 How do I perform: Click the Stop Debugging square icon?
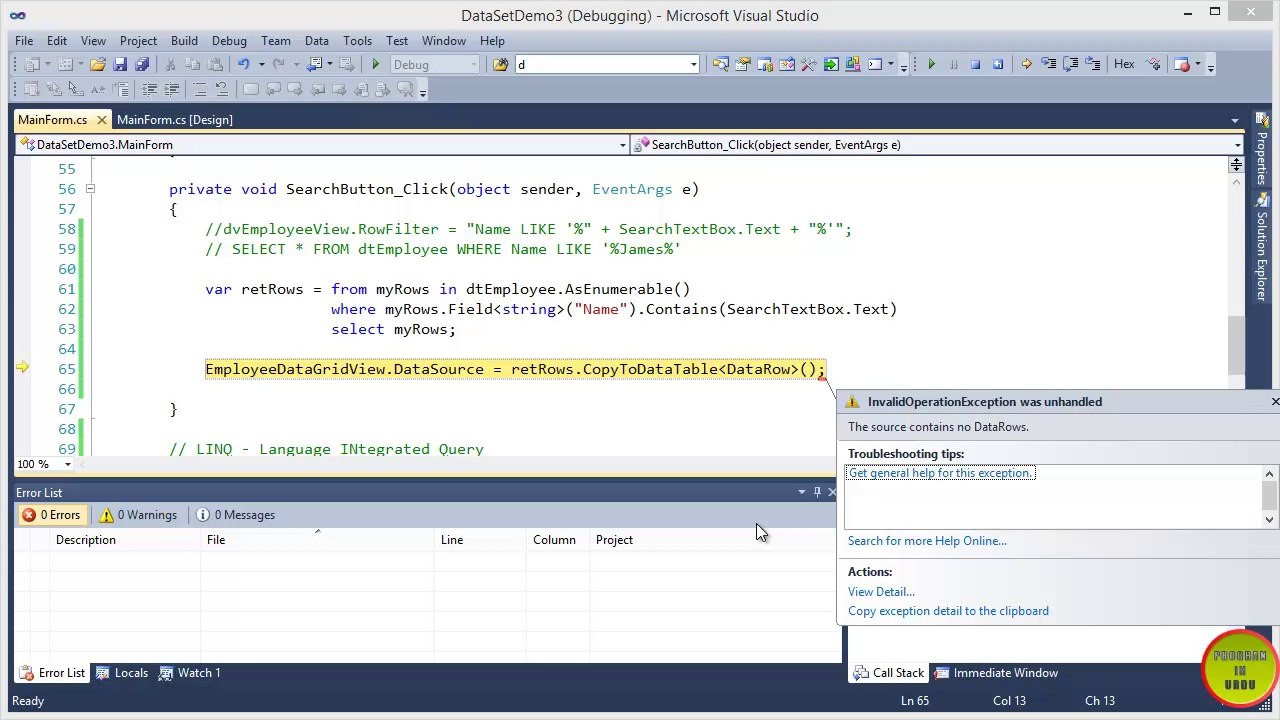[975, 65]
